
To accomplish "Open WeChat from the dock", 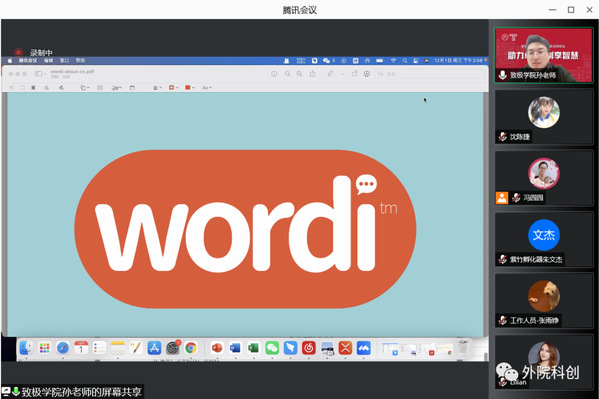I will coord(272,348).
